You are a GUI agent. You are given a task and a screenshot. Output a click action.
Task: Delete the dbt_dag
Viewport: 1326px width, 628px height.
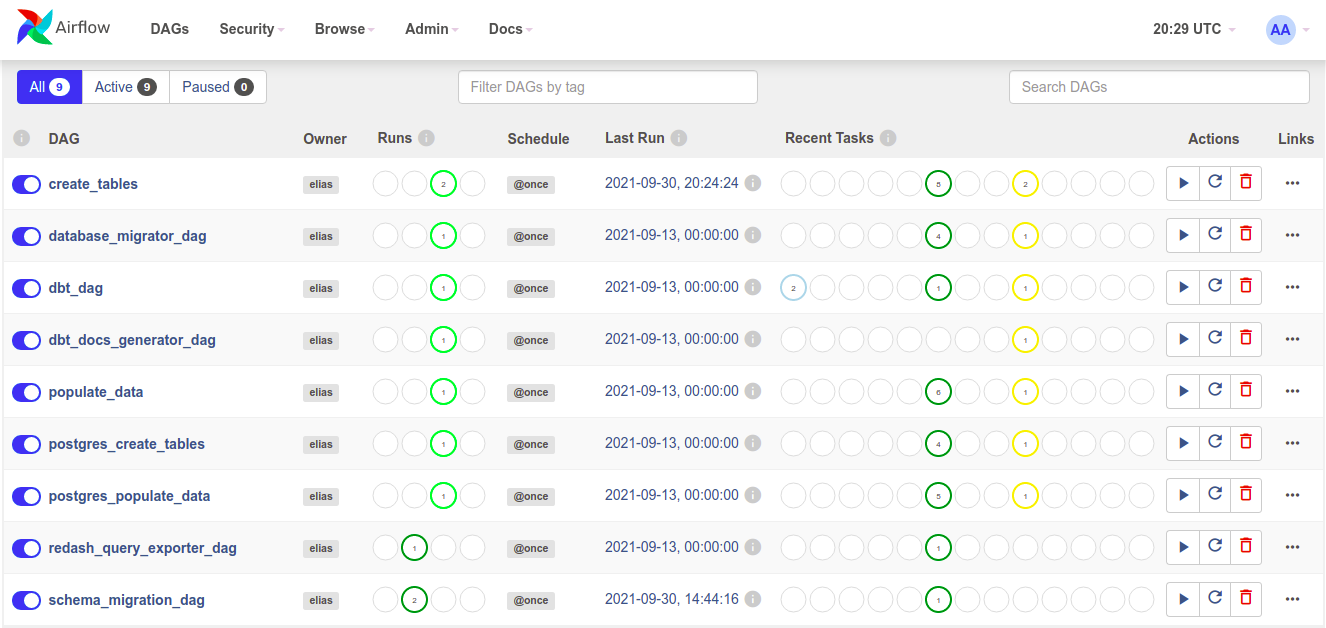(x=1246, y=287)
